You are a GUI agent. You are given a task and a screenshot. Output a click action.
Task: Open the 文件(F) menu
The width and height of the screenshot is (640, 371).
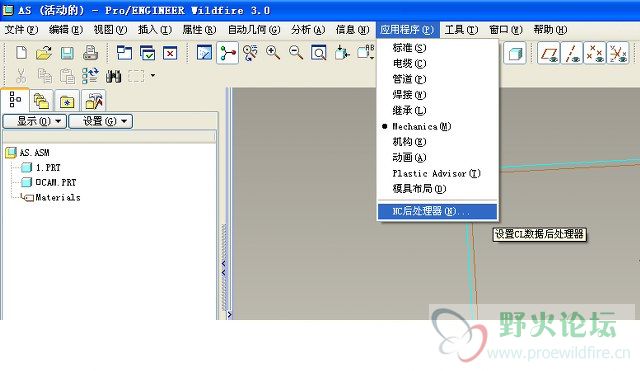click(21, 30)
